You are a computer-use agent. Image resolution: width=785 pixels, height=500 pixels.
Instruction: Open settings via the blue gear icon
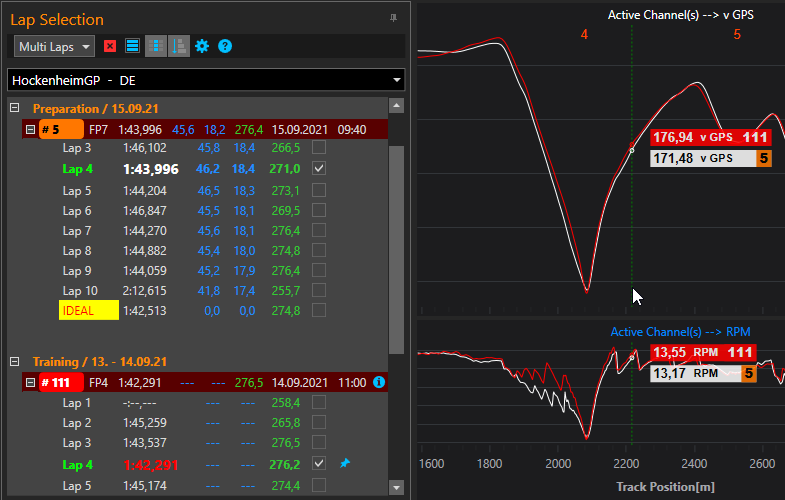202,46
